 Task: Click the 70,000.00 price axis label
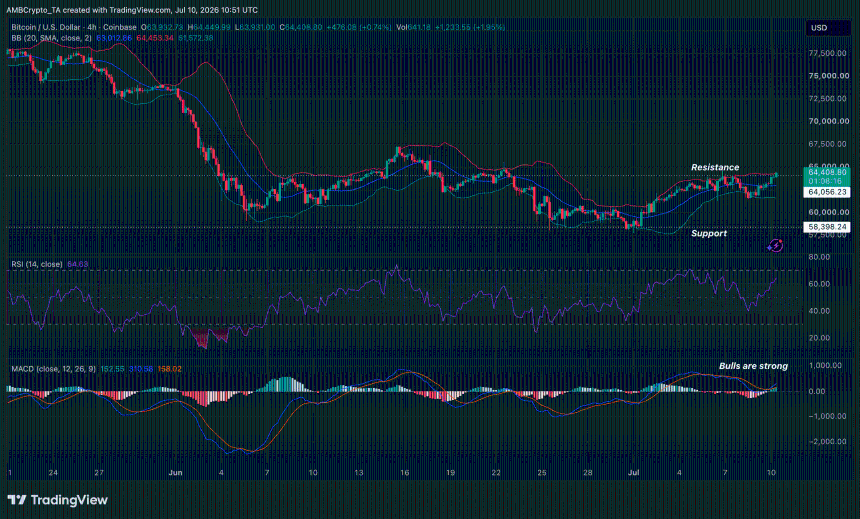pos(828,121)
